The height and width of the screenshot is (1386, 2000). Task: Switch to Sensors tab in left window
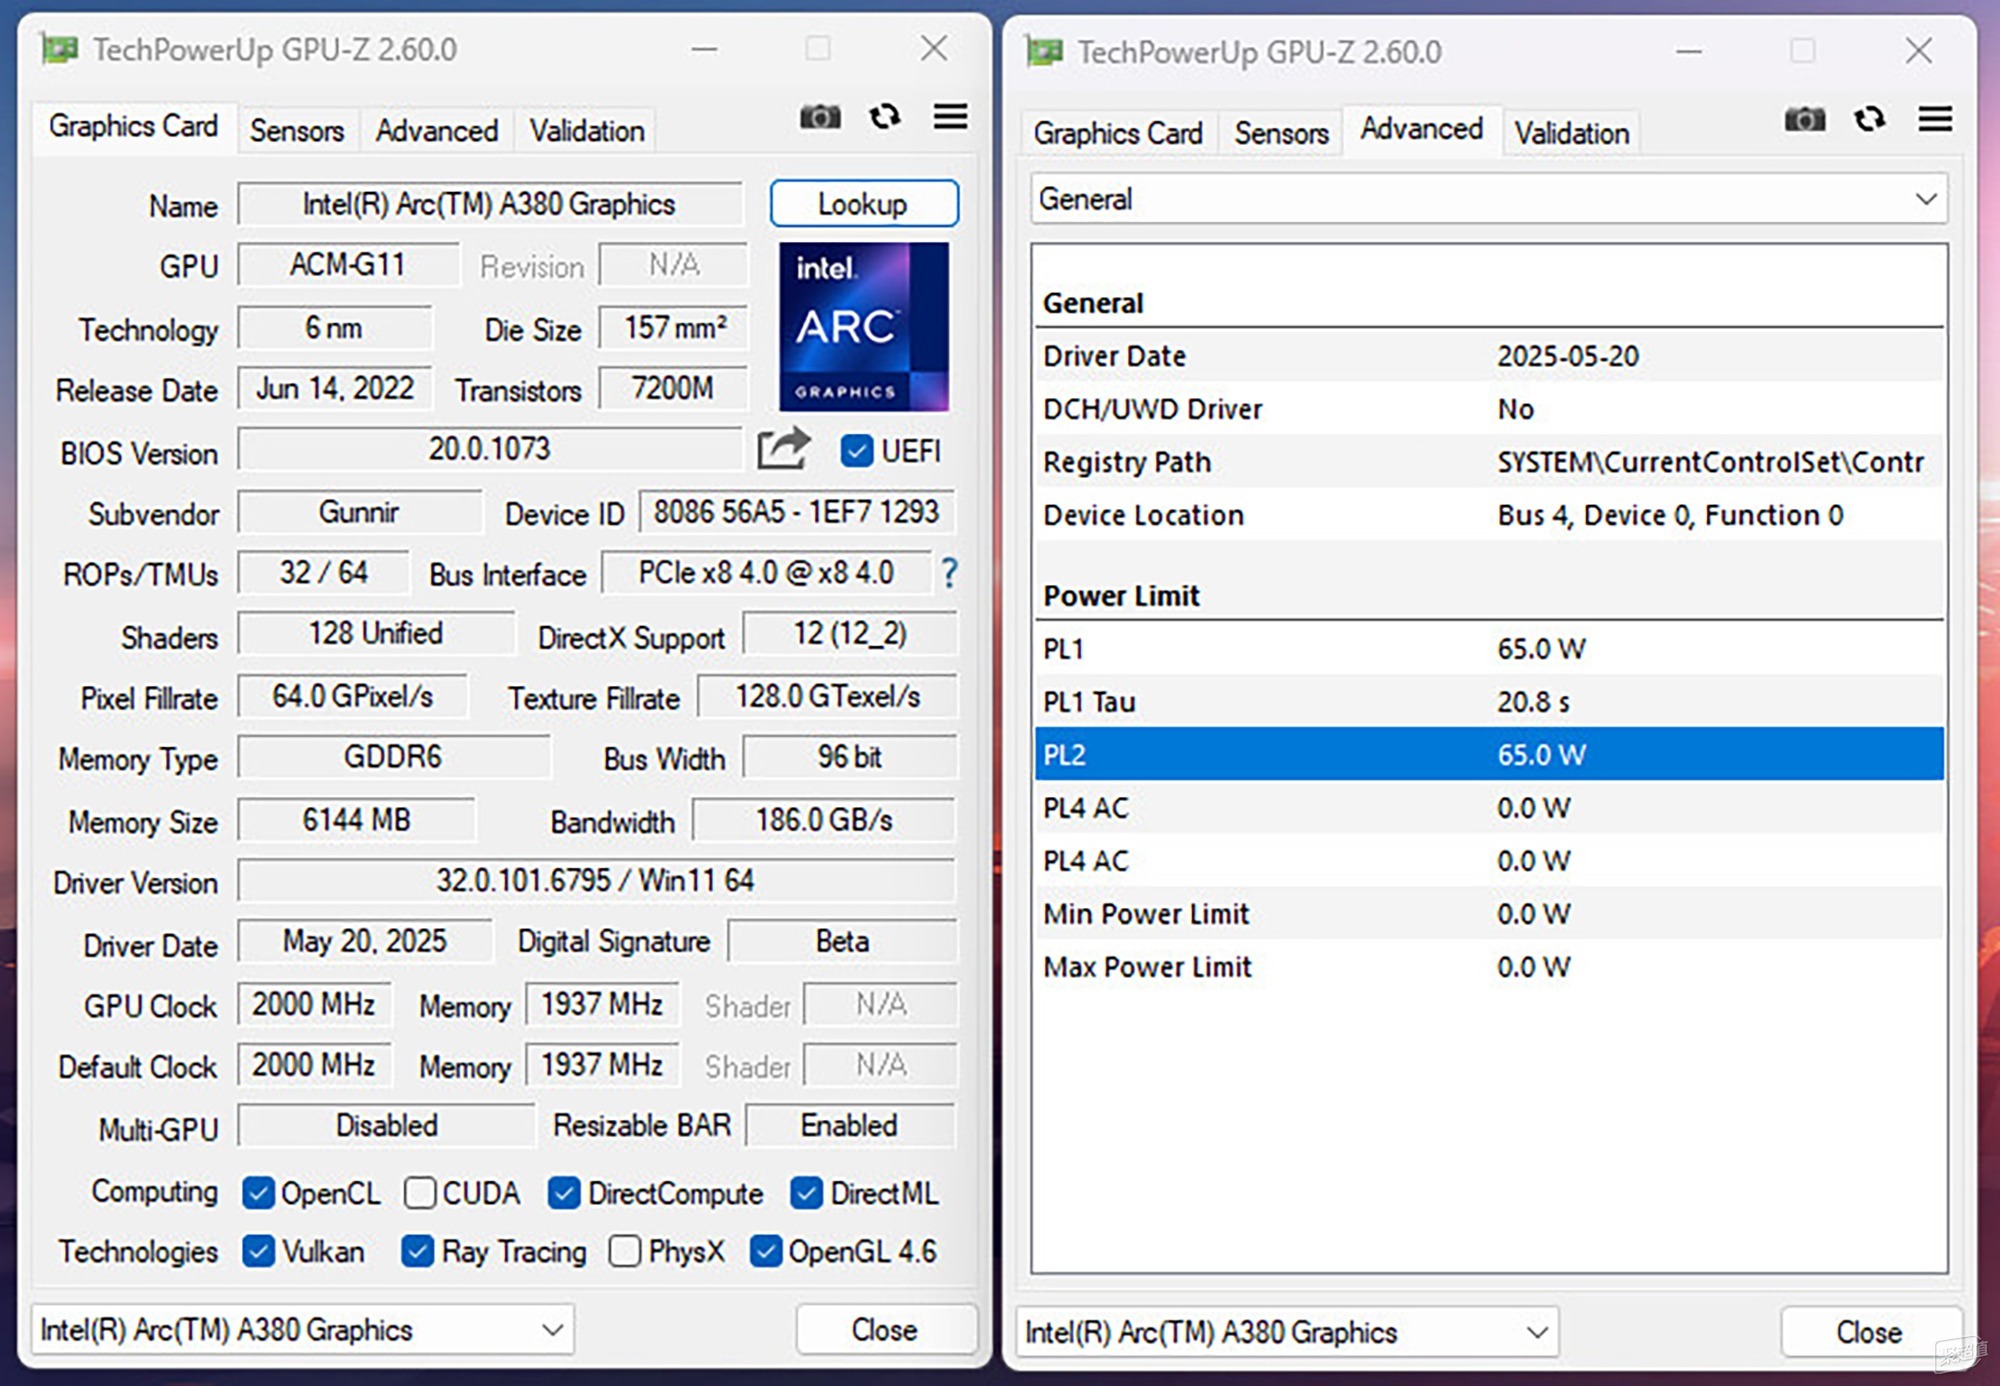click(x=297, y=130)
